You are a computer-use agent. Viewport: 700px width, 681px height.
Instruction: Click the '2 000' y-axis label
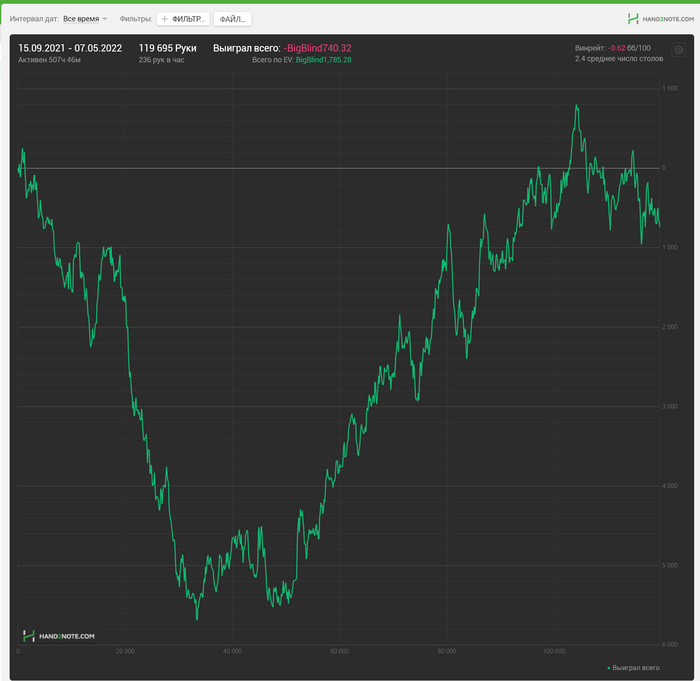[670, 327]
